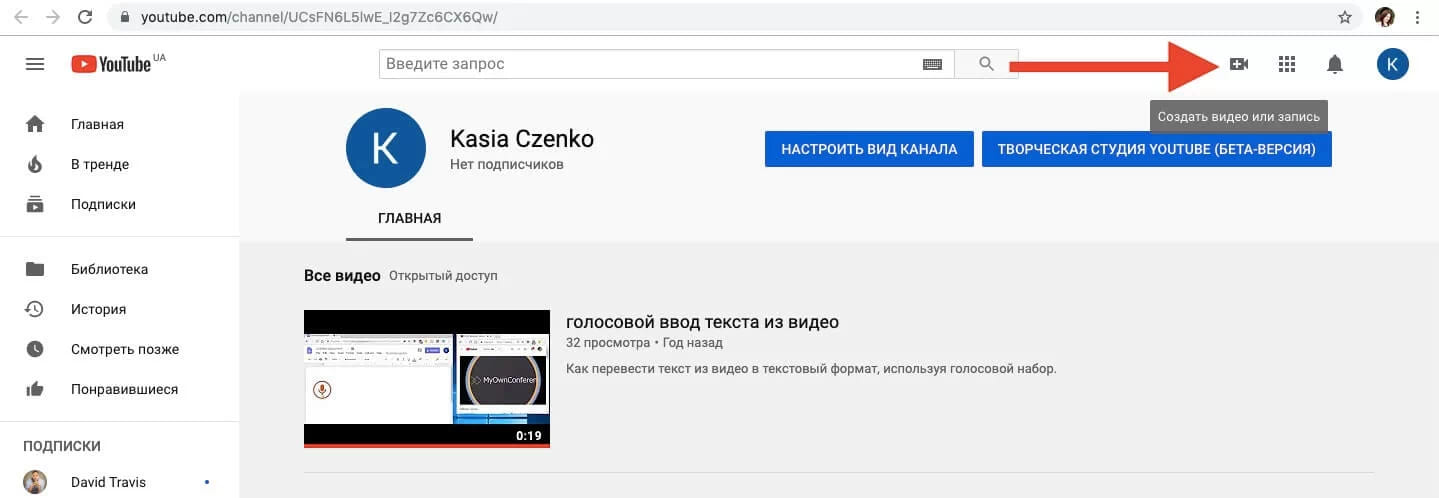Click ТВОРЧЕСКАЯ СТУДИЯ YOUTUBE button

[x=1157, y=149]
